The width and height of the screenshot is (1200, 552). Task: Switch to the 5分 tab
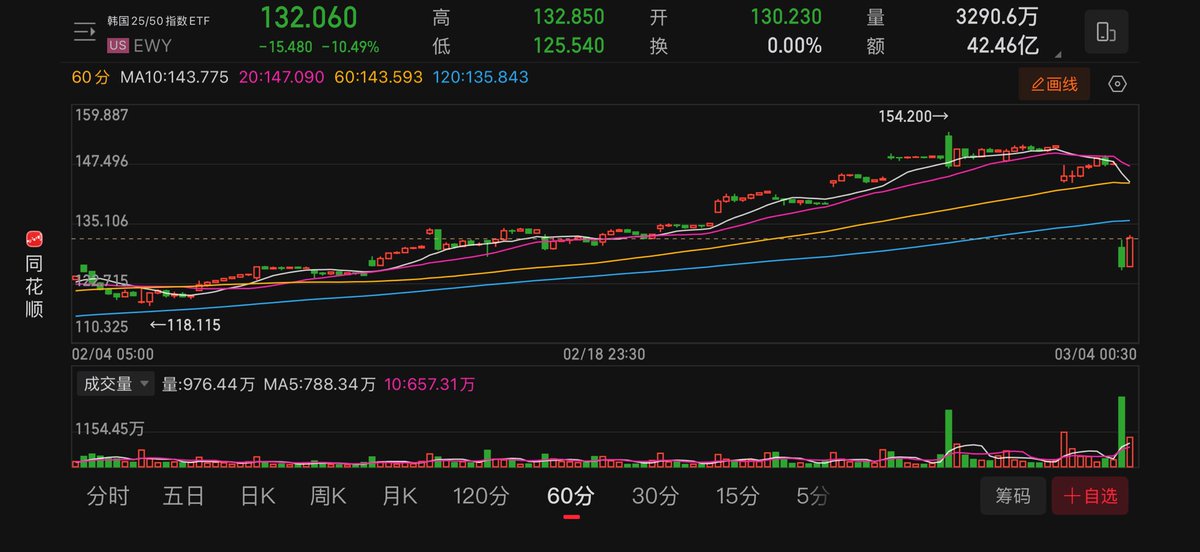tap(813, 496)
